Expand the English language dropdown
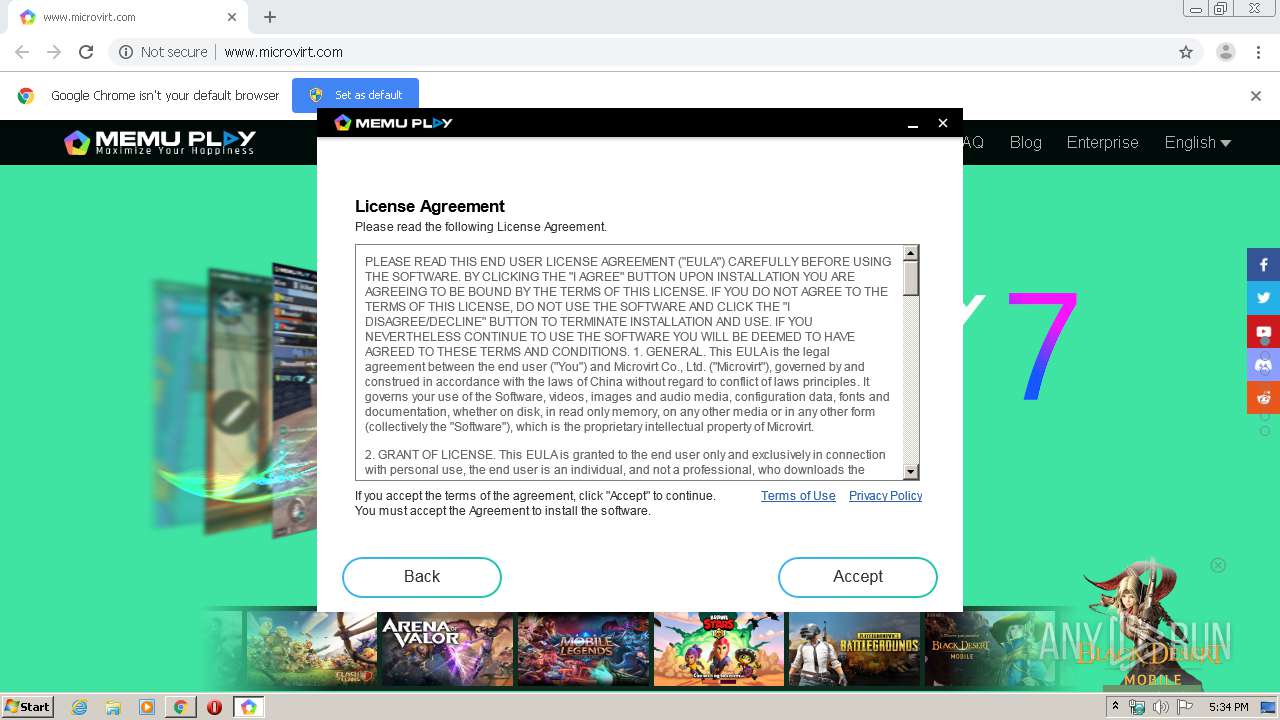 [x=1197, y=142]
